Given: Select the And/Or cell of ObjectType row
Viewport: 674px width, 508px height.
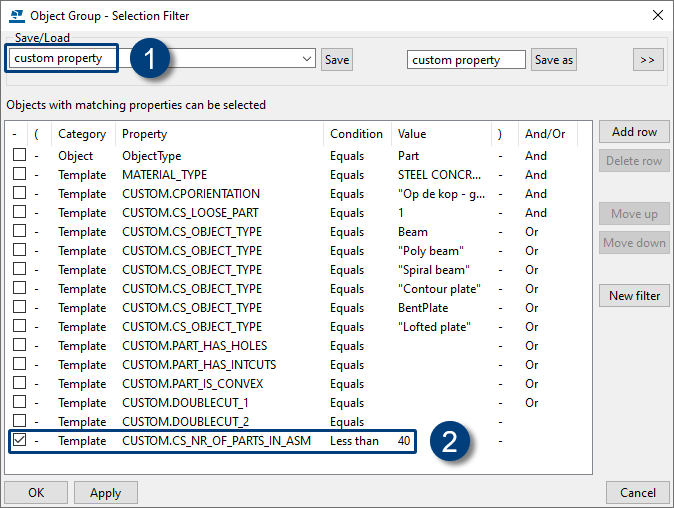Looking at the screenshot, I should pyautogui.click(x=536, y=156).
